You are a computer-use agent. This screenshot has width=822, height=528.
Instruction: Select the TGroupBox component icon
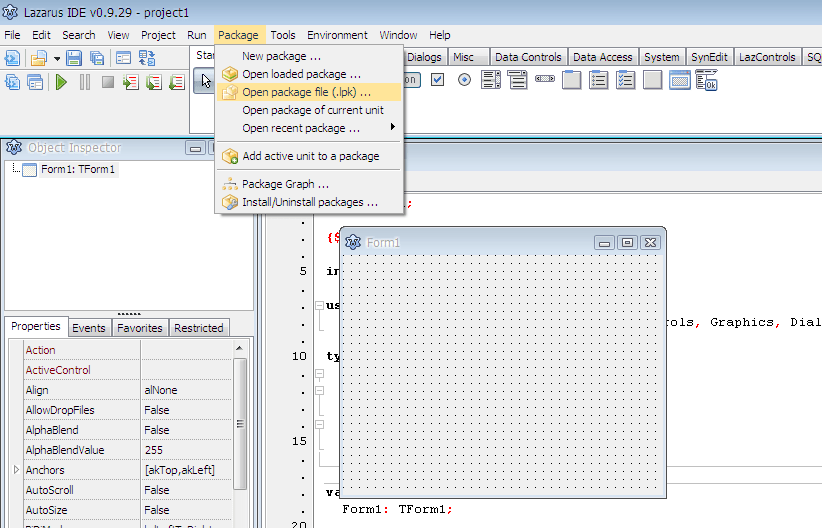(571, 80)
